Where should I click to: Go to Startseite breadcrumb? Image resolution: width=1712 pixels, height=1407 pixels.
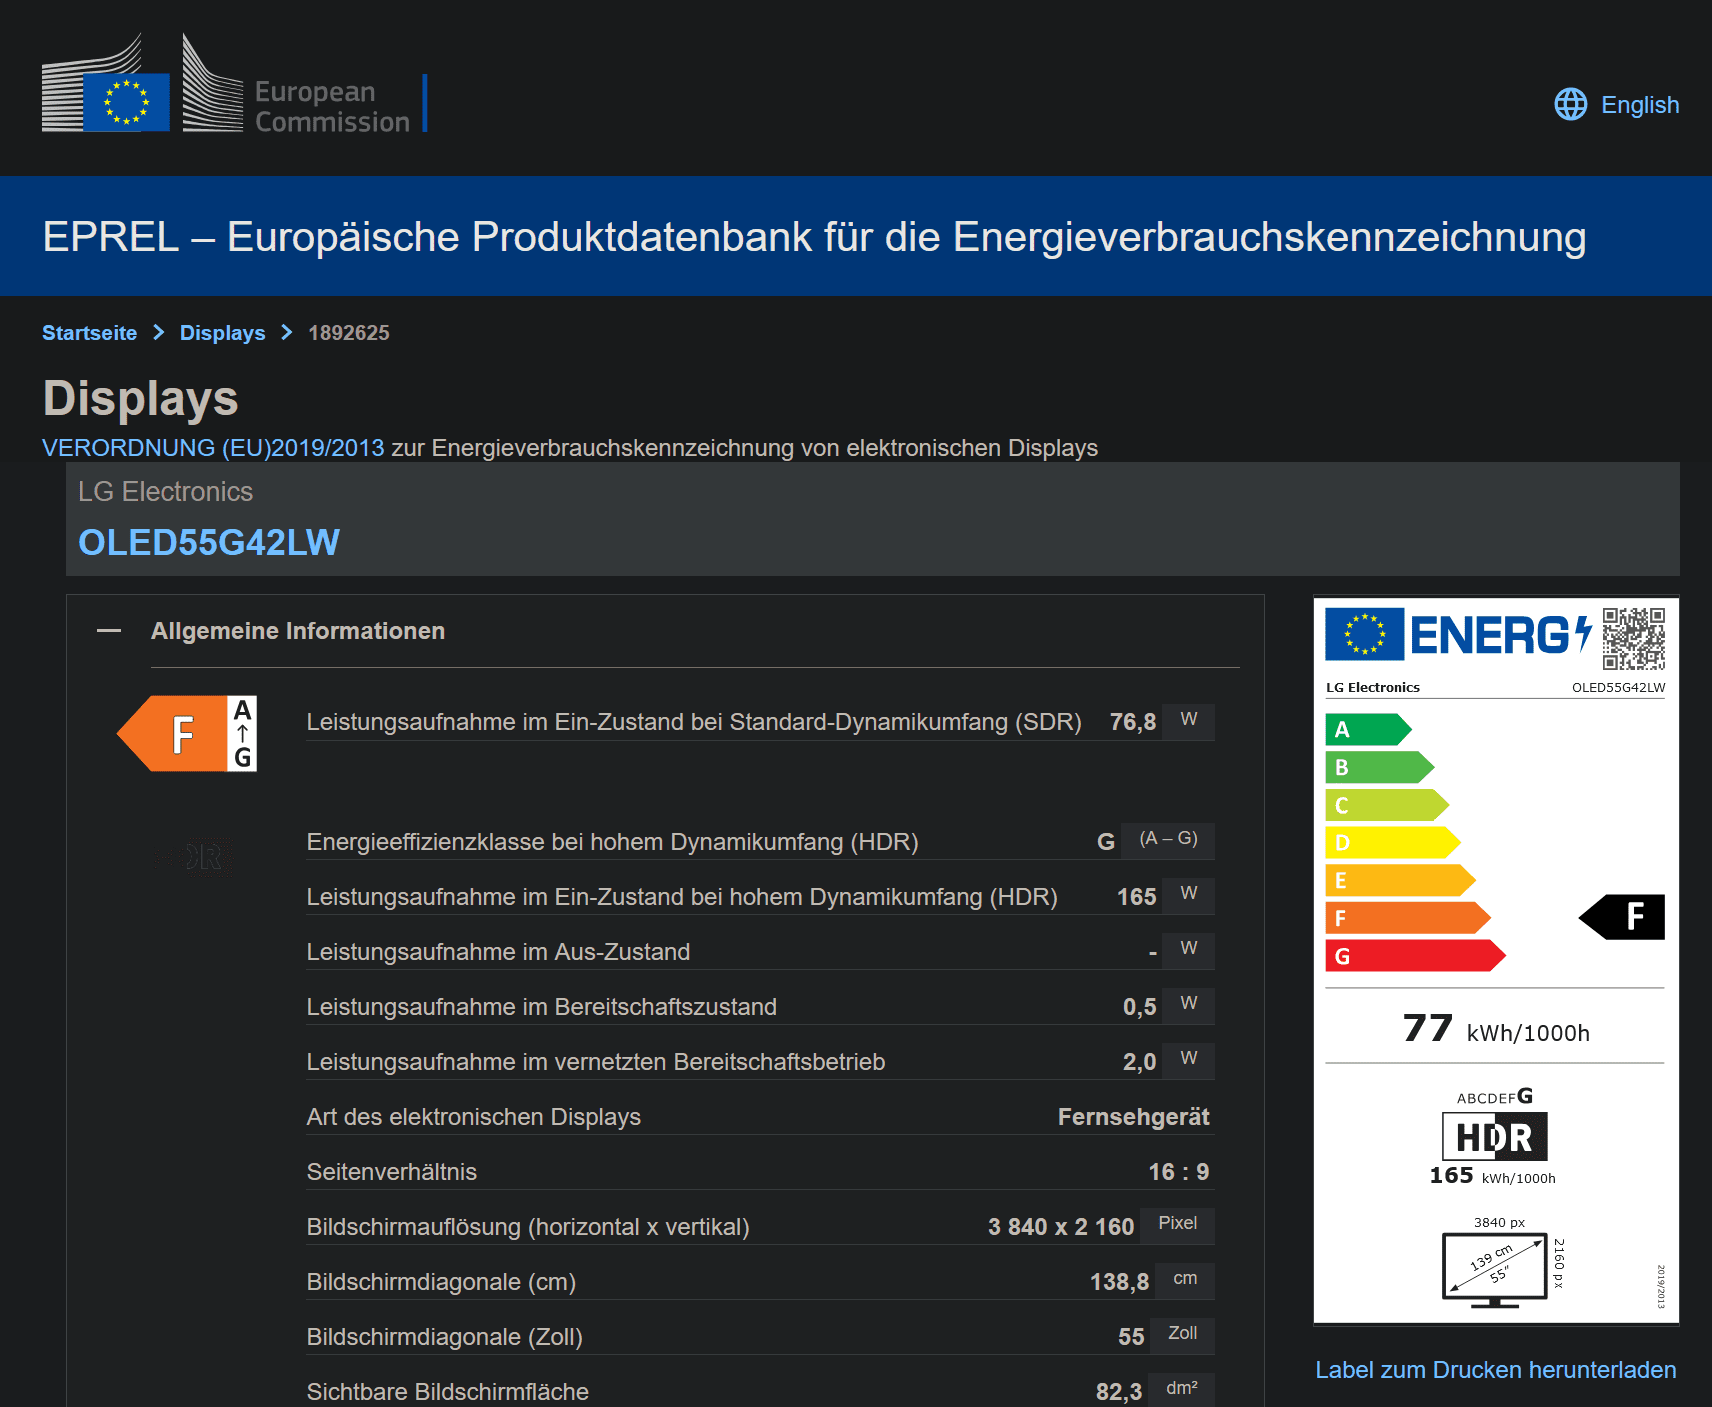pyautogui.click(x=89, y=333)
